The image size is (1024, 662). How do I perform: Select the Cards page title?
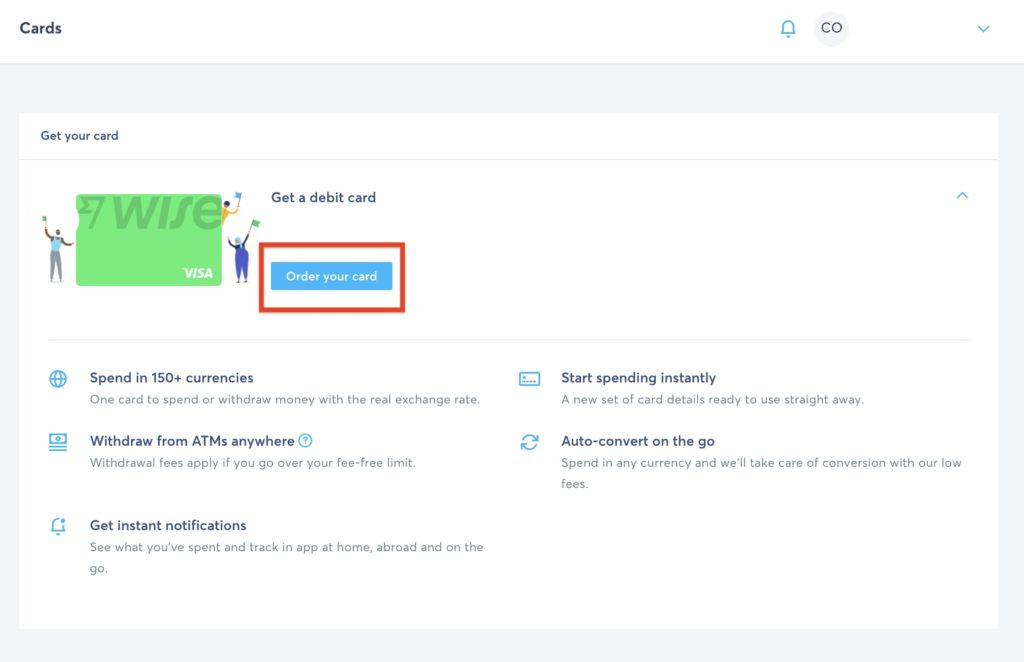point(41,28)
